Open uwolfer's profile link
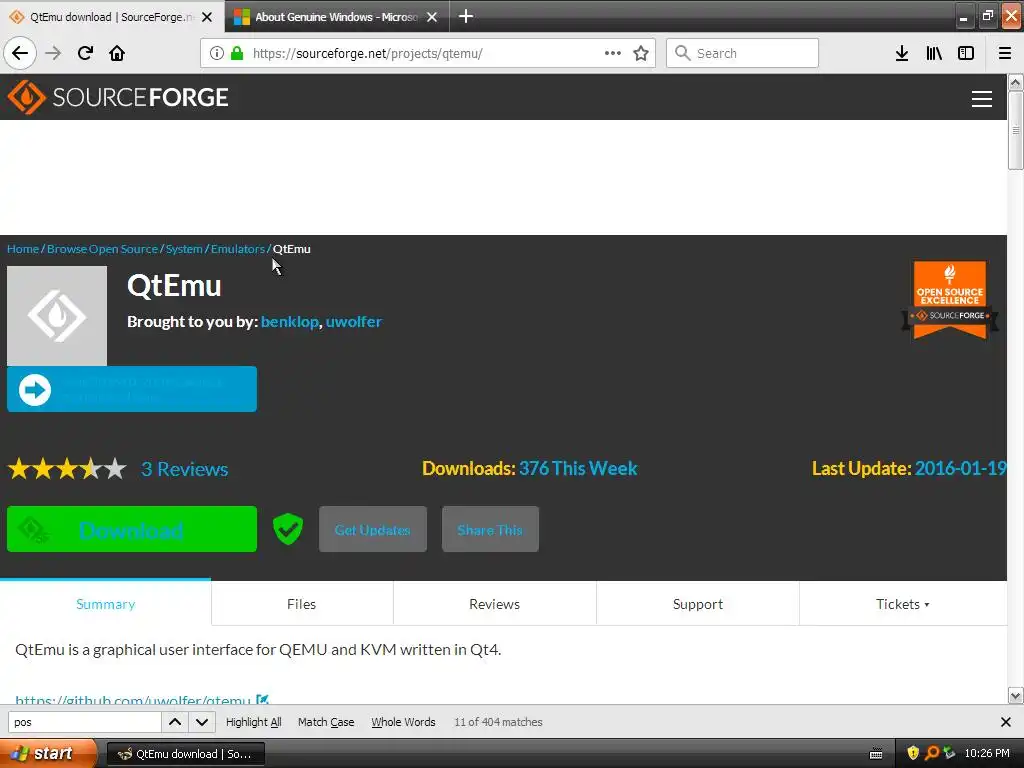 pyautogui.click(x=353, y=321)
